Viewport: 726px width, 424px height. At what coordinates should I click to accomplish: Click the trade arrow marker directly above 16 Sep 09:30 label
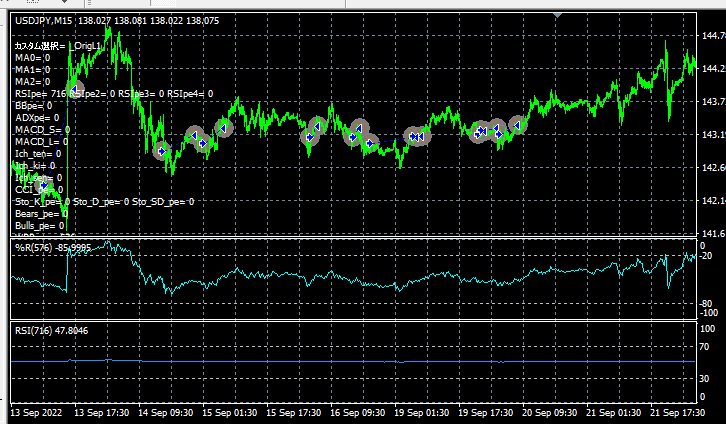tap(359, 128)
